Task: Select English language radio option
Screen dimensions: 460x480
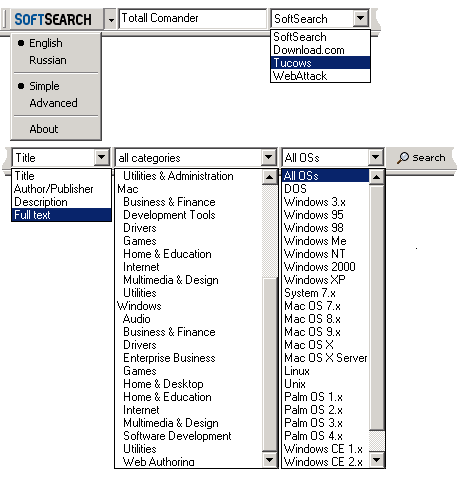Action: coord(46,43)
